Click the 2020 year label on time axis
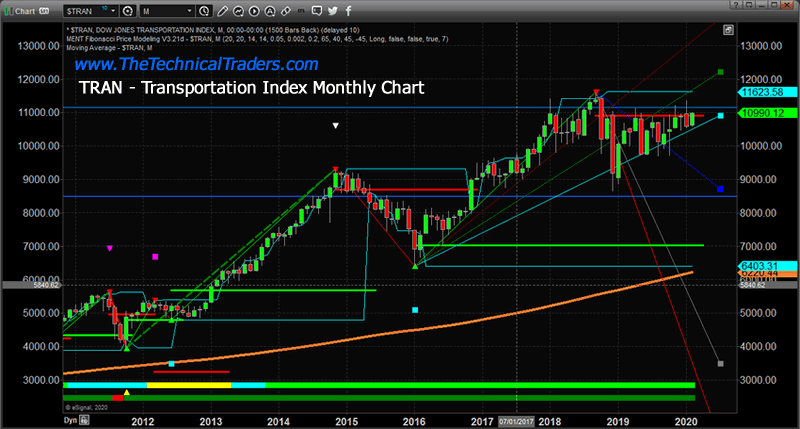Screen dimensions: 800x429 686,422
